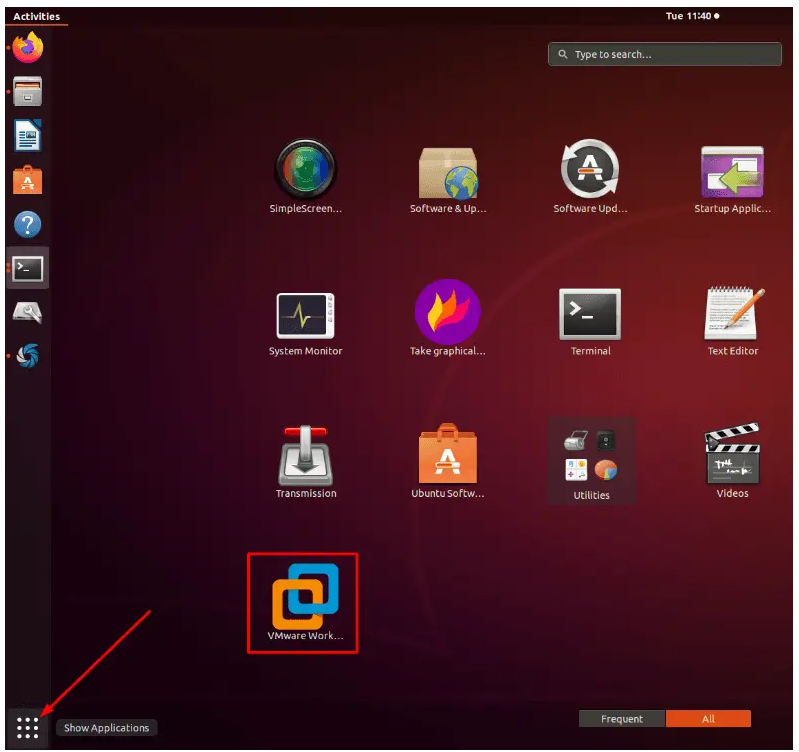Switch to All apps view

click(708, 719)
